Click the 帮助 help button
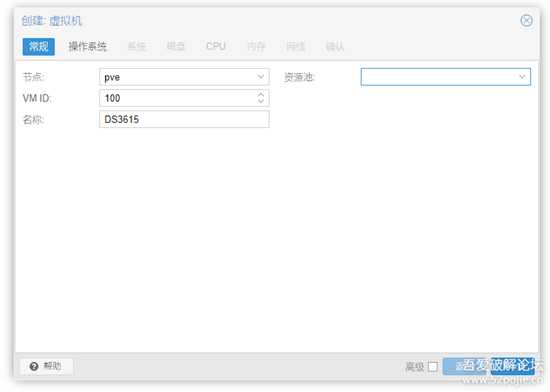The height and width of the screenshot is (392, 550). click(46, 366)
